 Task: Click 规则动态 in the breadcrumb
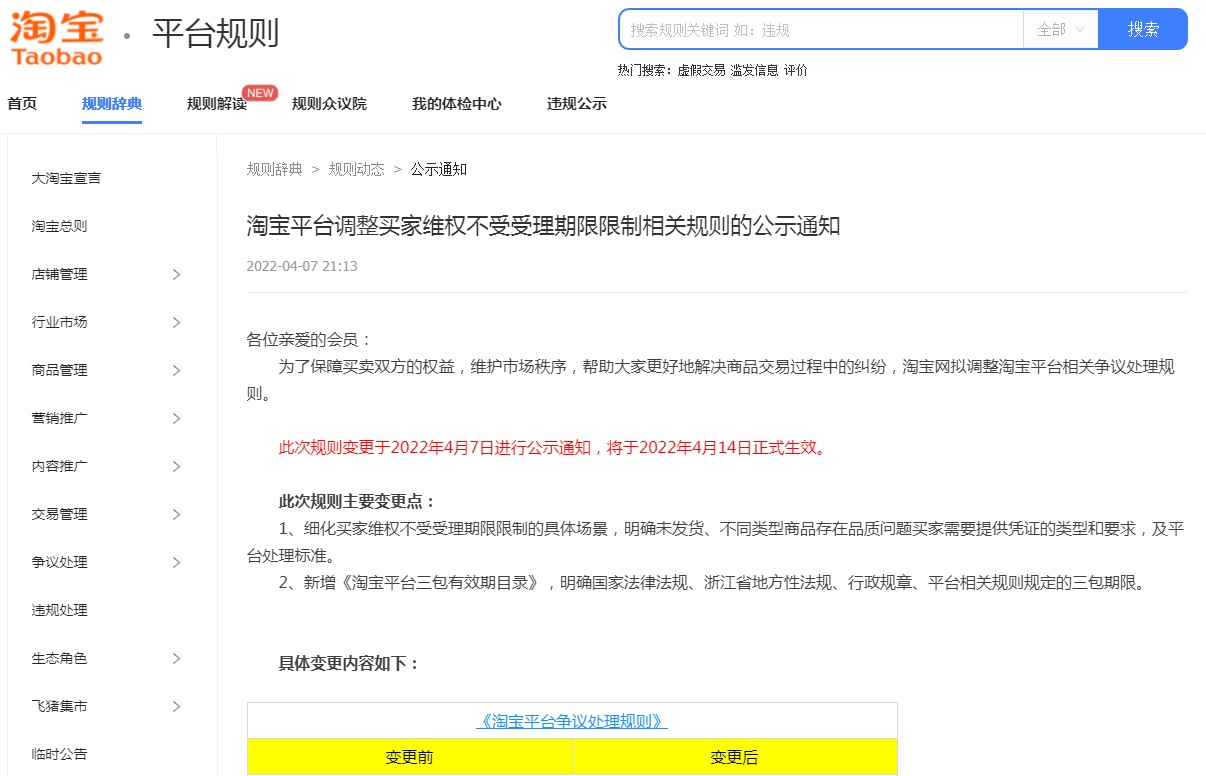pos(357,169)
